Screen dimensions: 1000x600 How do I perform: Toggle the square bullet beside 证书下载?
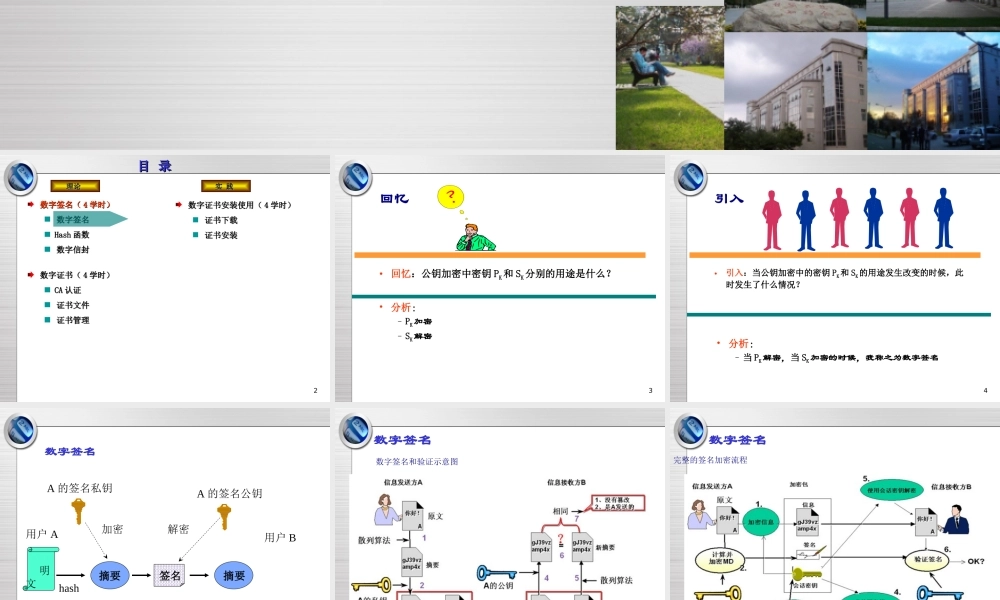click(x=195, y=220)
